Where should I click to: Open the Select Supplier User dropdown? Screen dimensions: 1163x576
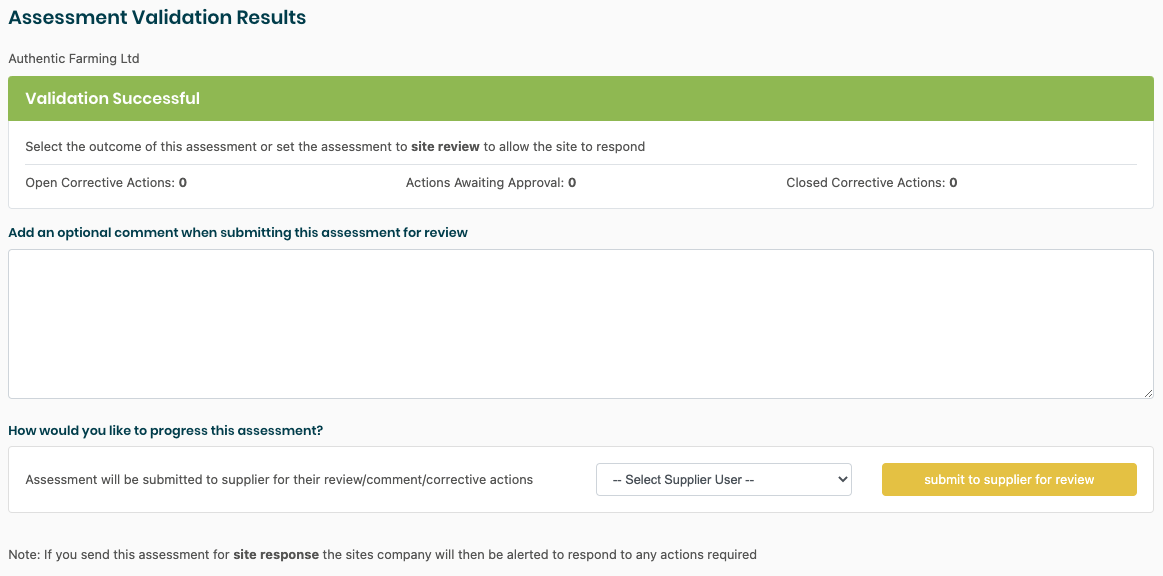coord(723,480)
